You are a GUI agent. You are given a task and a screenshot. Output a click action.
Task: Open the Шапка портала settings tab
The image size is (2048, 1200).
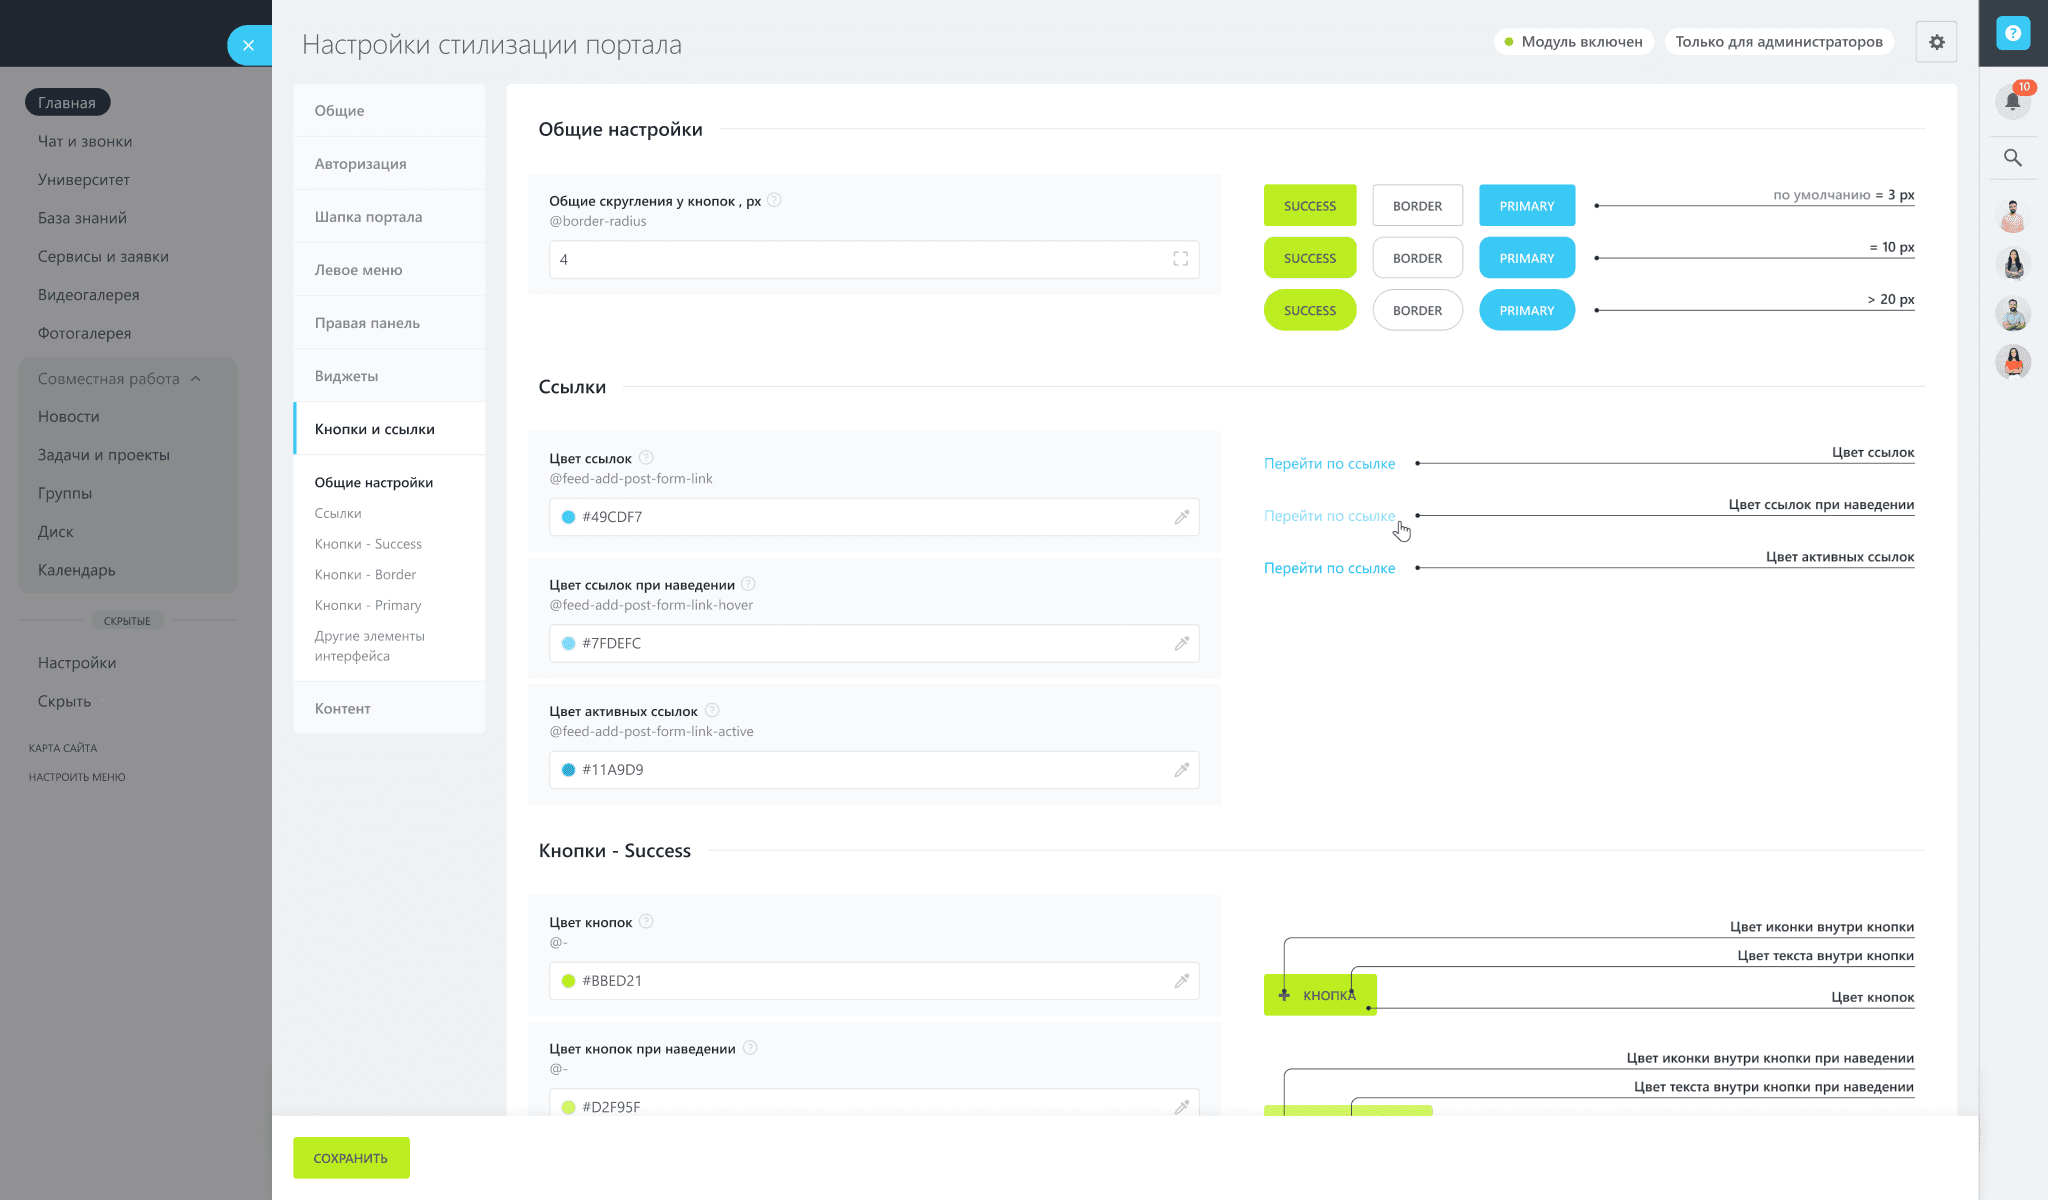pyautogui.click(x=368, y=217)
